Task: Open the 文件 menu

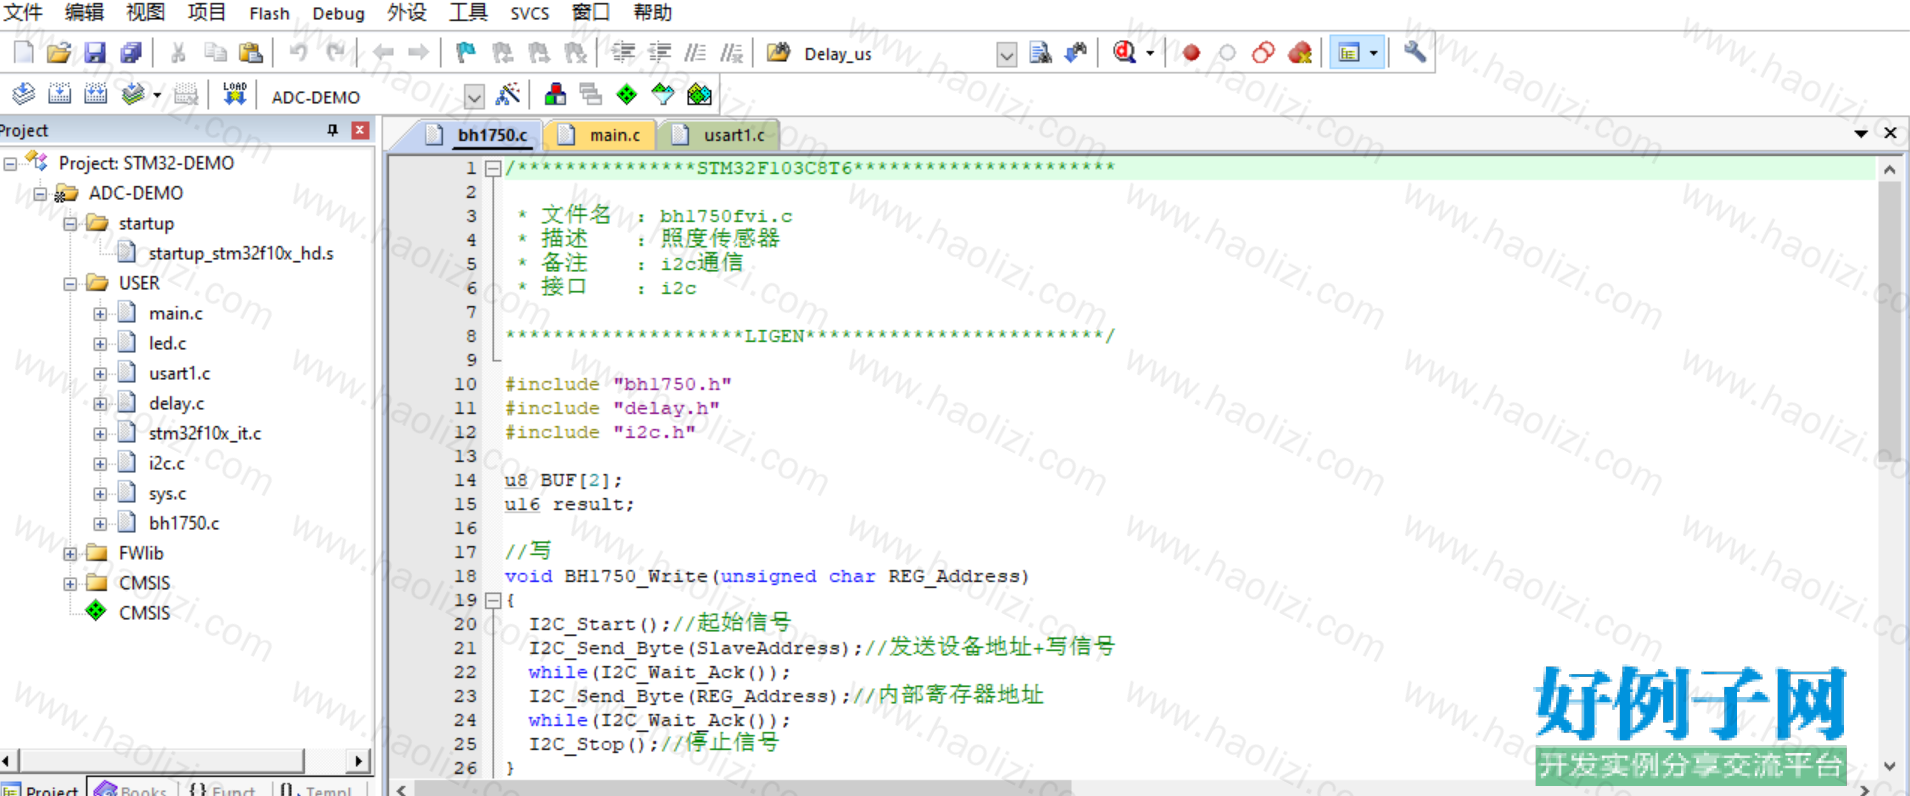Action: (x=24, y=12)
